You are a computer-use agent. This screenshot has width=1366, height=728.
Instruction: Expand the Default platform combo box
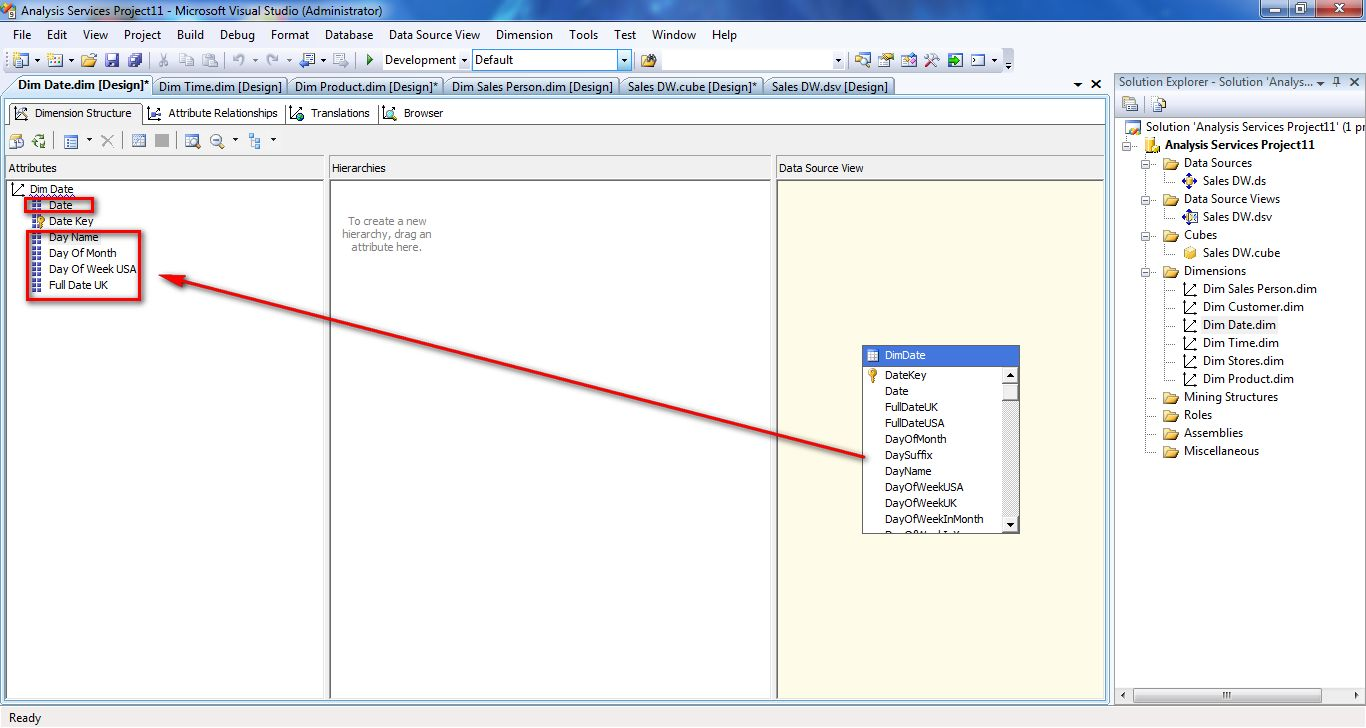625,61
